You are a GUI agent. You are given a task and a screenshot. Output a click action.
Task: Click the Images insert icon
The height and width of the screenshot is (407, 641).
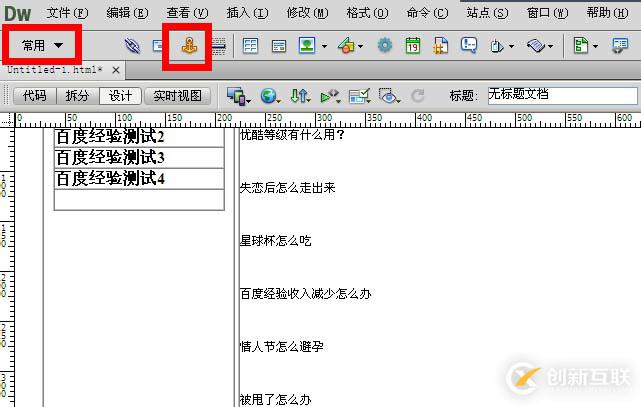coord(307,45)
